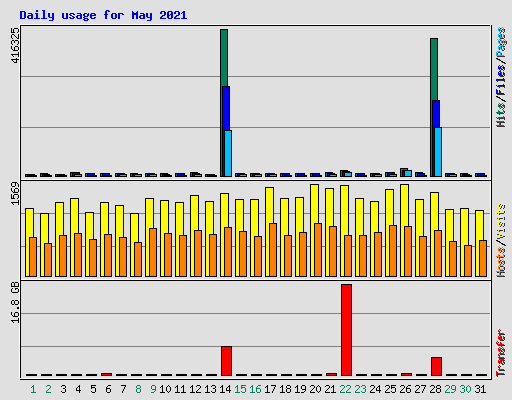
Task: Click day label 28
Action: click(x=435, y=389)
